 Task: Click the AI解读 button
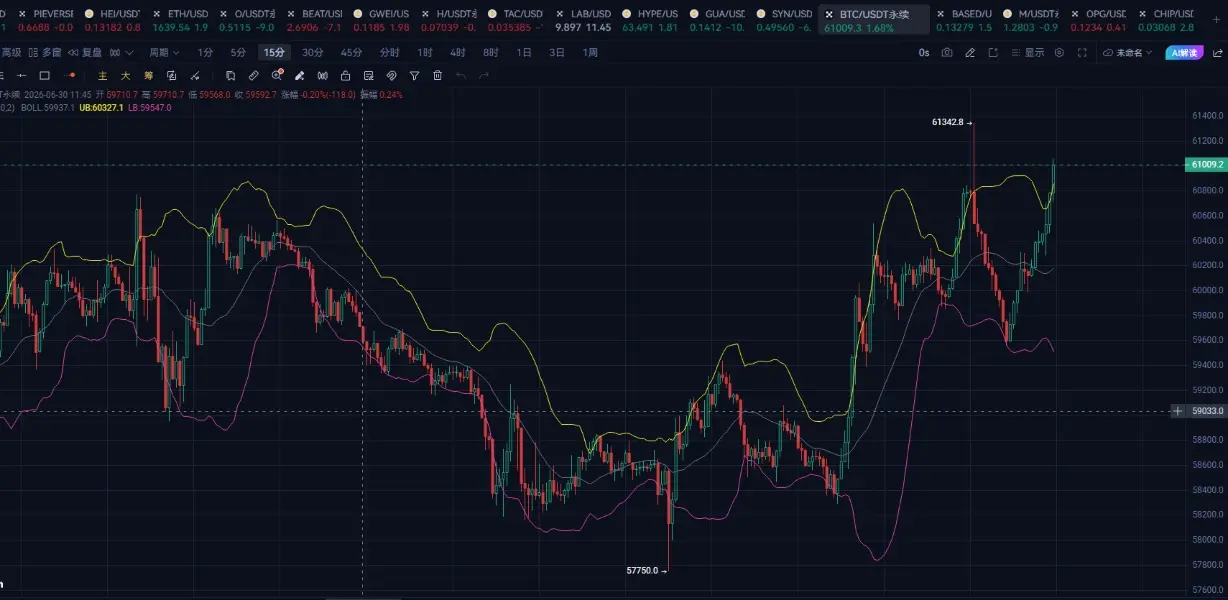(1185, 52)
